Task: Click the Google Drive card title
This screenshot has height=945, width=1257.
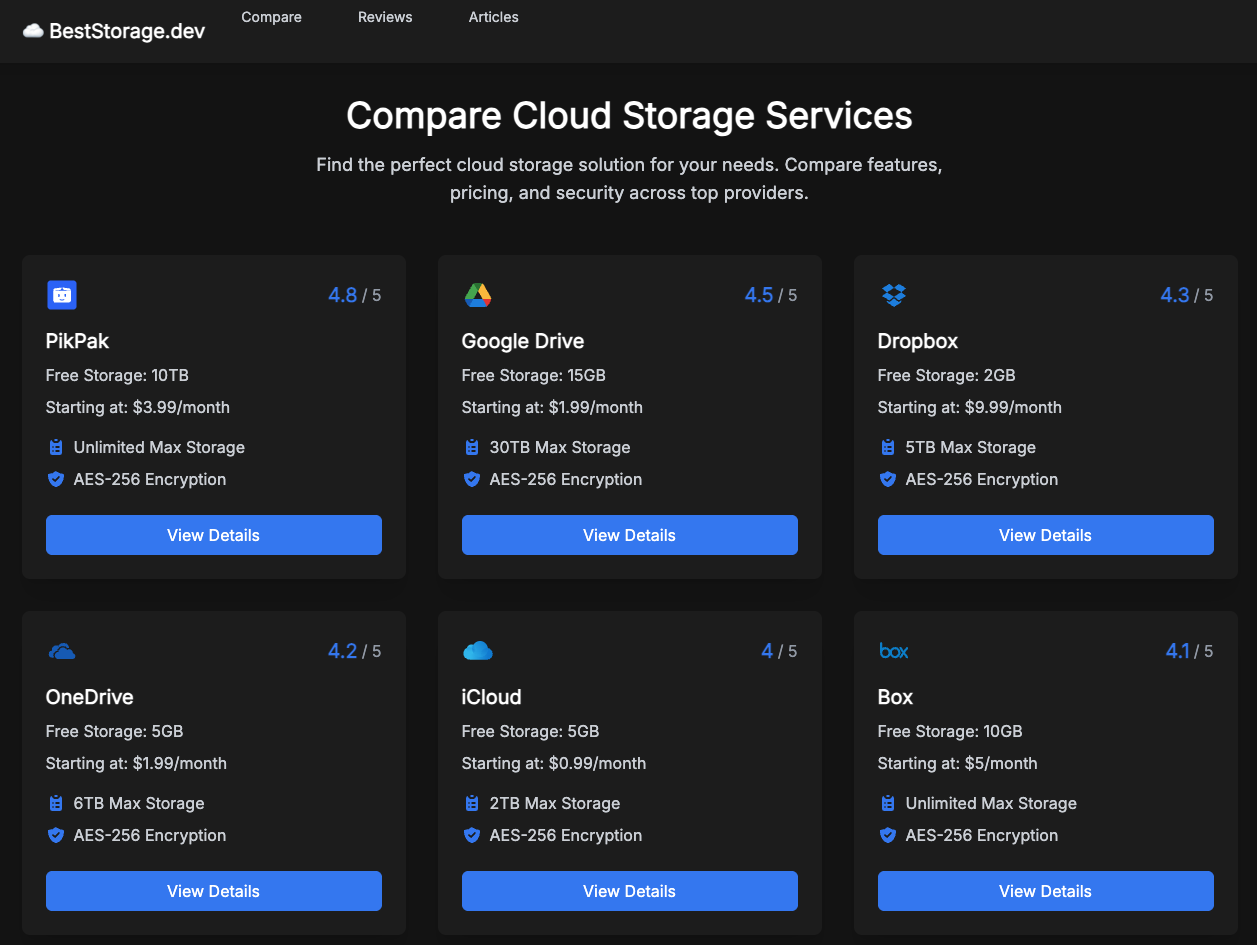Action: 523,341
